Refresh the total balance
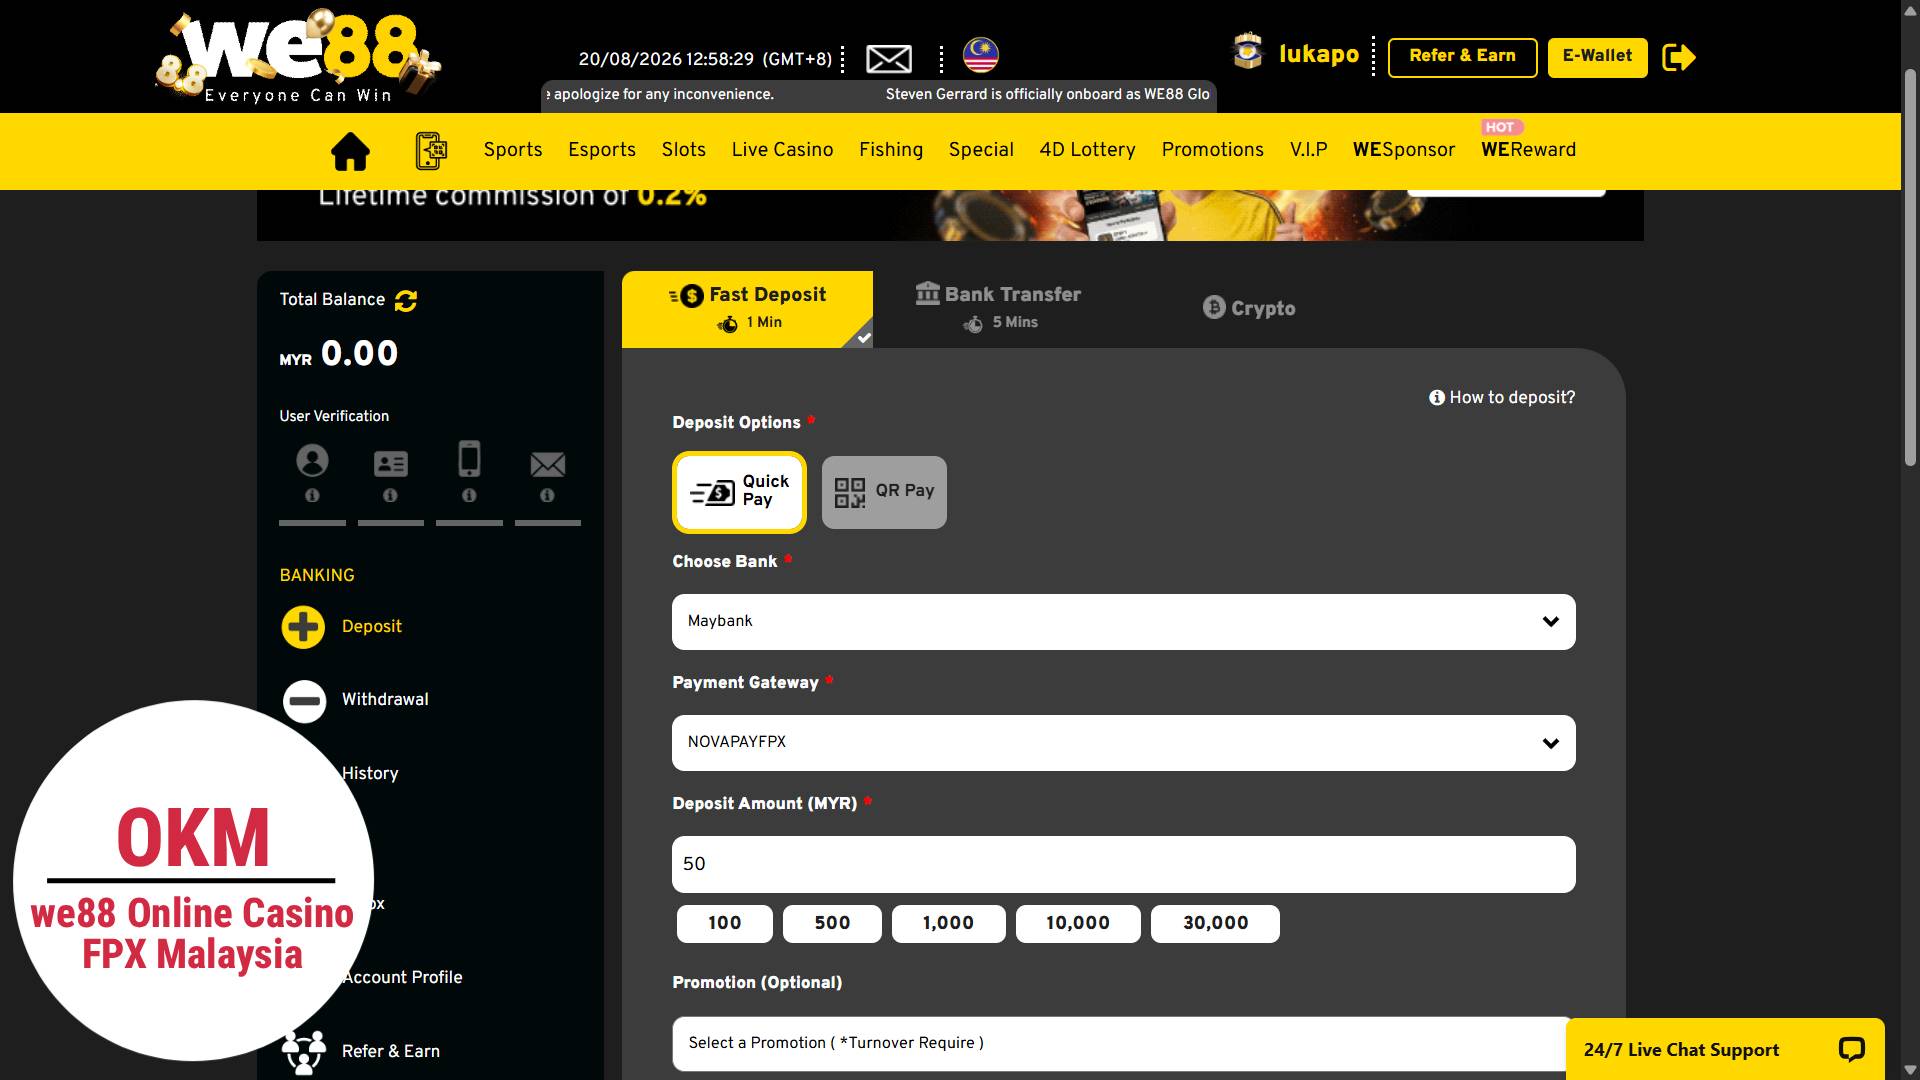Viewport: 1920px width, 1080px height. tap(406, 300)
